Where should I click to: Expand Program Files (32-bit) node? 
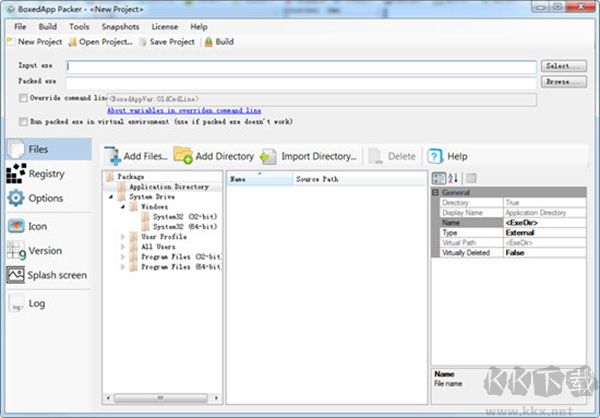[x=123, y=256]
